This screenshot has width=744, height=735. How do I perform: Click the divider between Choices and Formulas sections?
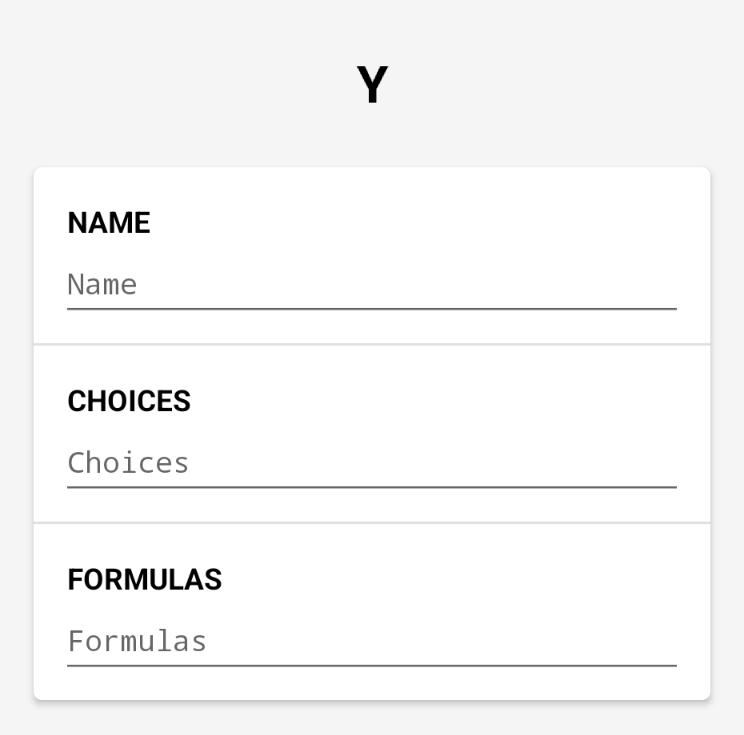coord(371,523)
